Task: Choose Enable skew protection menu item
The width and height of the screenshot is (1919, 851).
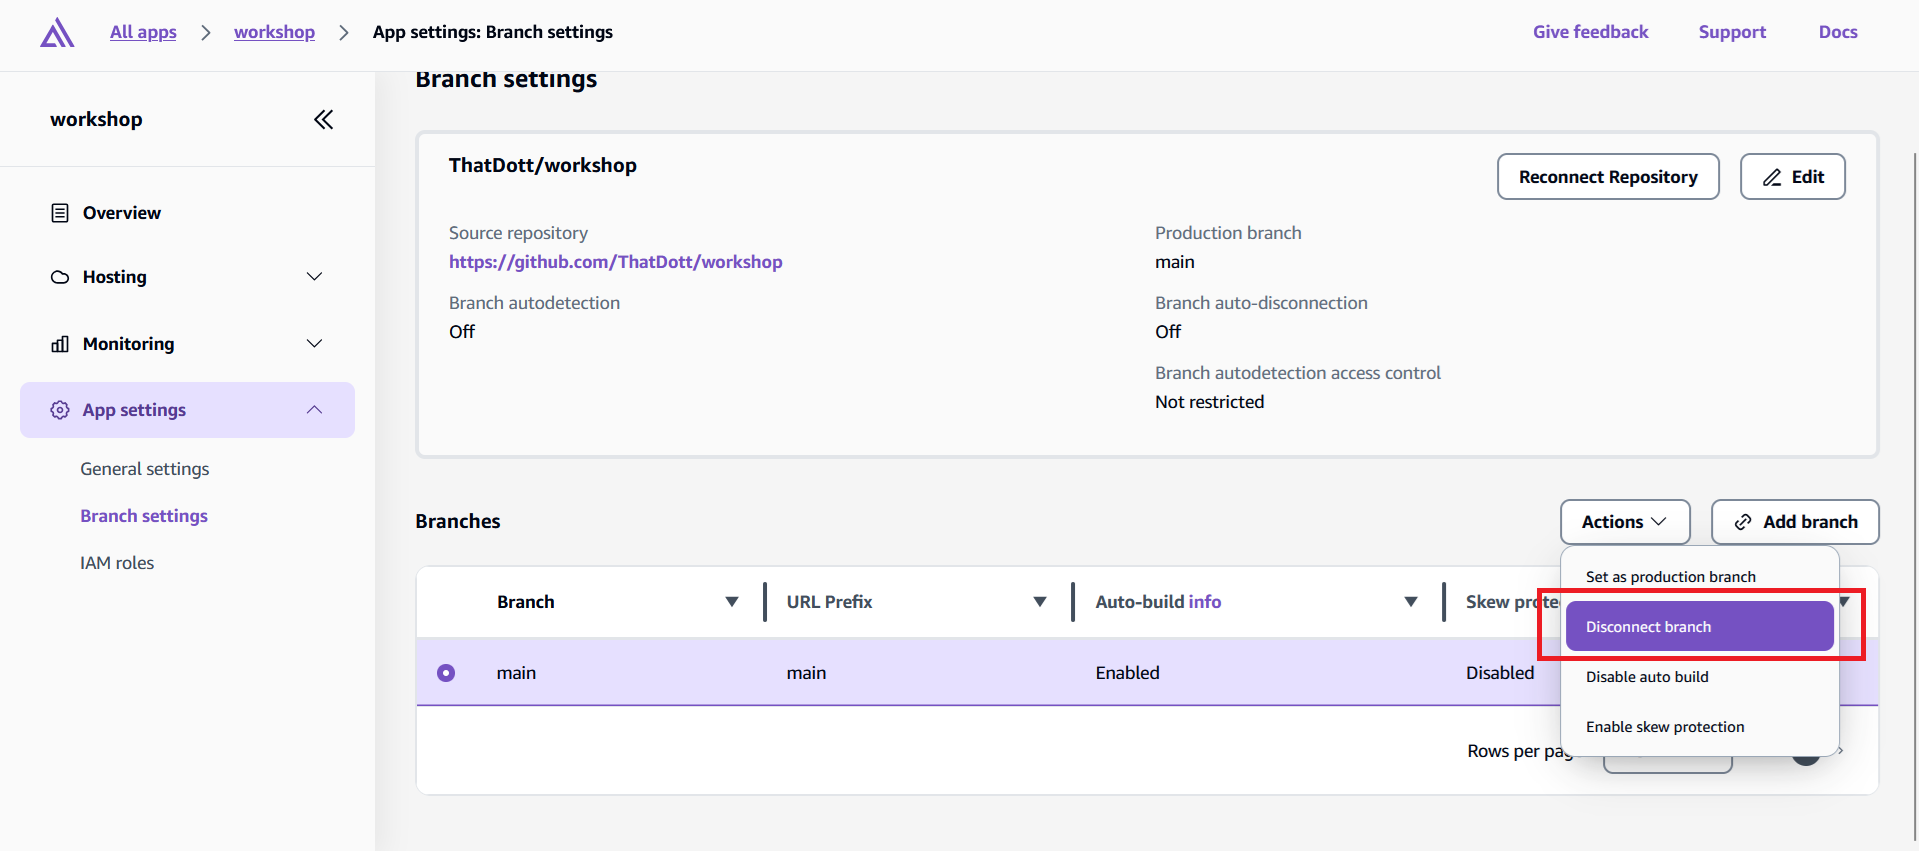Action: [1700, 727]
